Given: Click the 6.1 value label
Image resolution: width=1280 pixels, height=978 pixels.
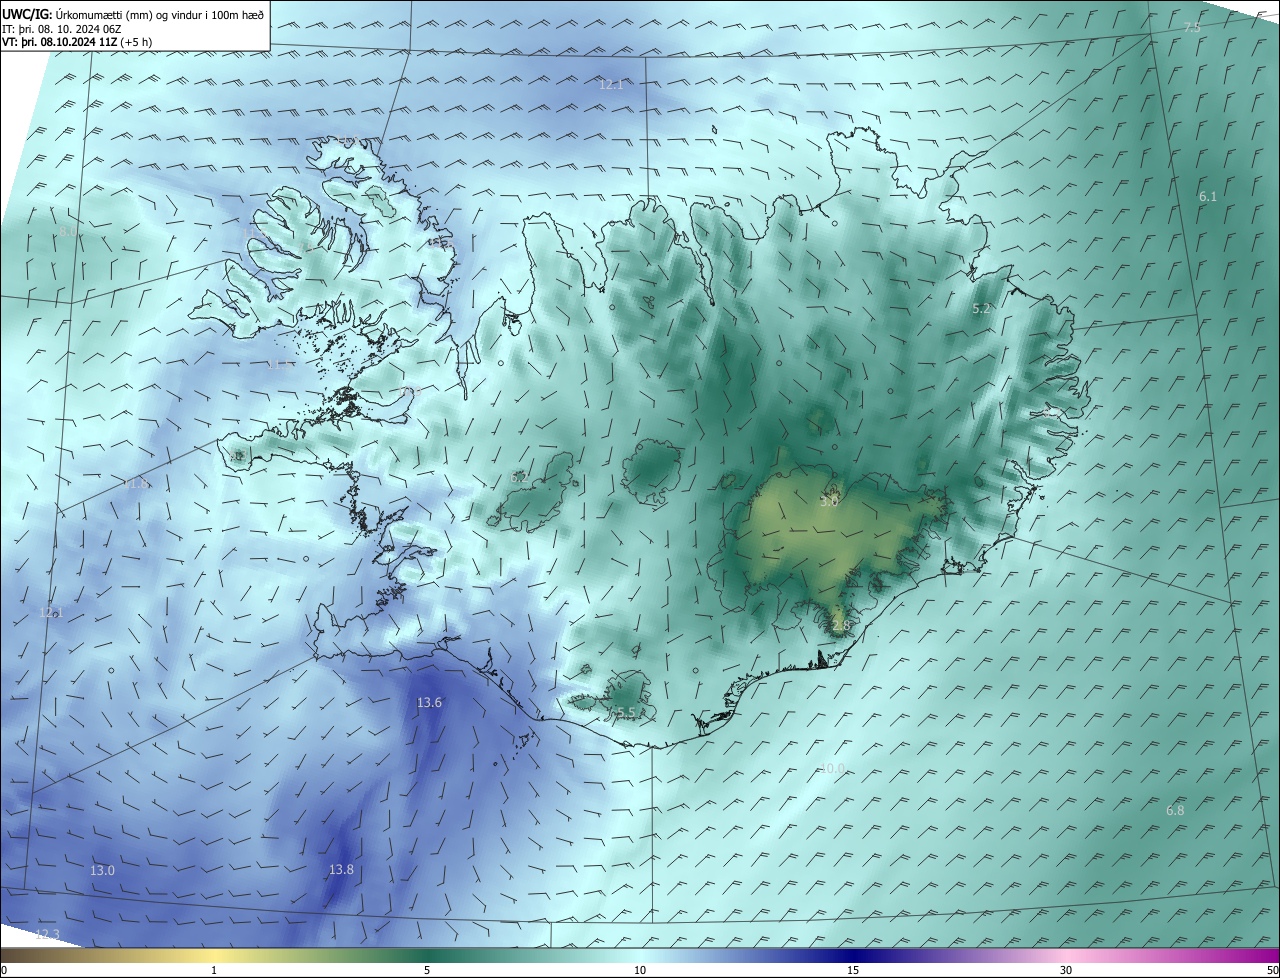Looking at the screenshot, I should click(x=1208, y=197).
